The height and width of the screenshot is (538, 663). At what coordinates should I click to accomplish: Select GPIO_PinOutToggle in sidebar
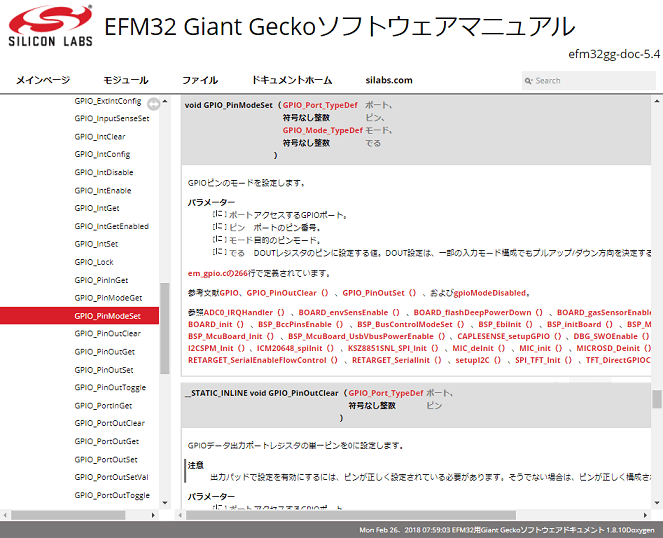coord(110,387)
